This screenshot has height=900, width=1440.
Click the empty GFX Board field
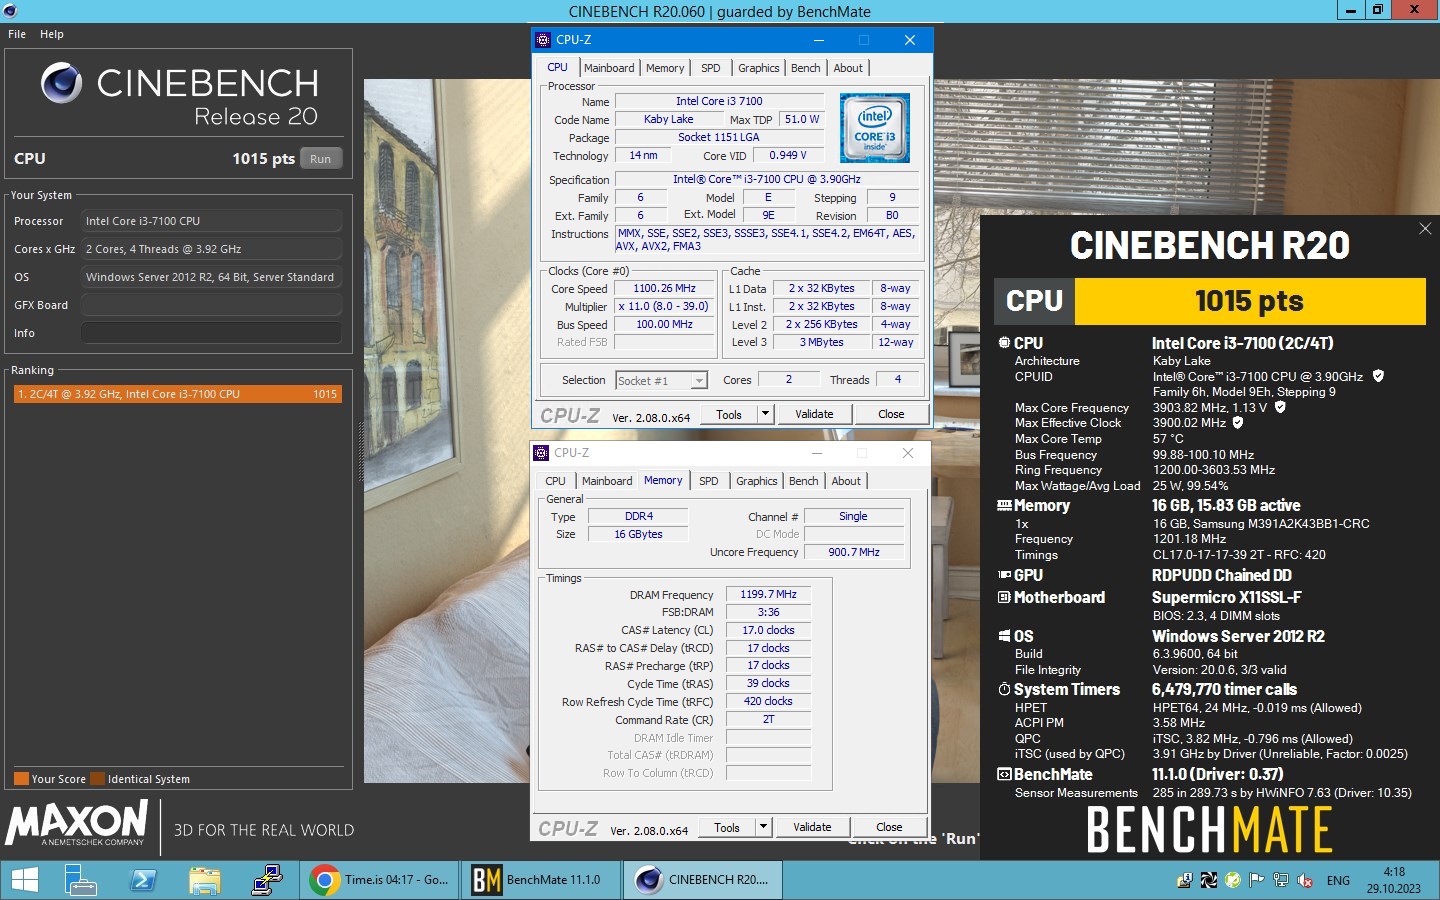[211, 305]
